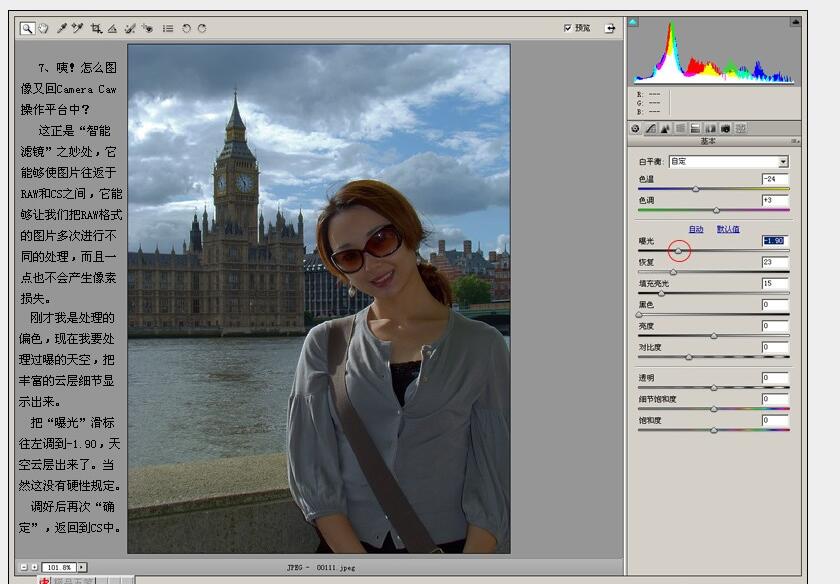This screenshot has height=584, width=840.
Task: Select the Hand tool
Action: (x=43, y=28)
